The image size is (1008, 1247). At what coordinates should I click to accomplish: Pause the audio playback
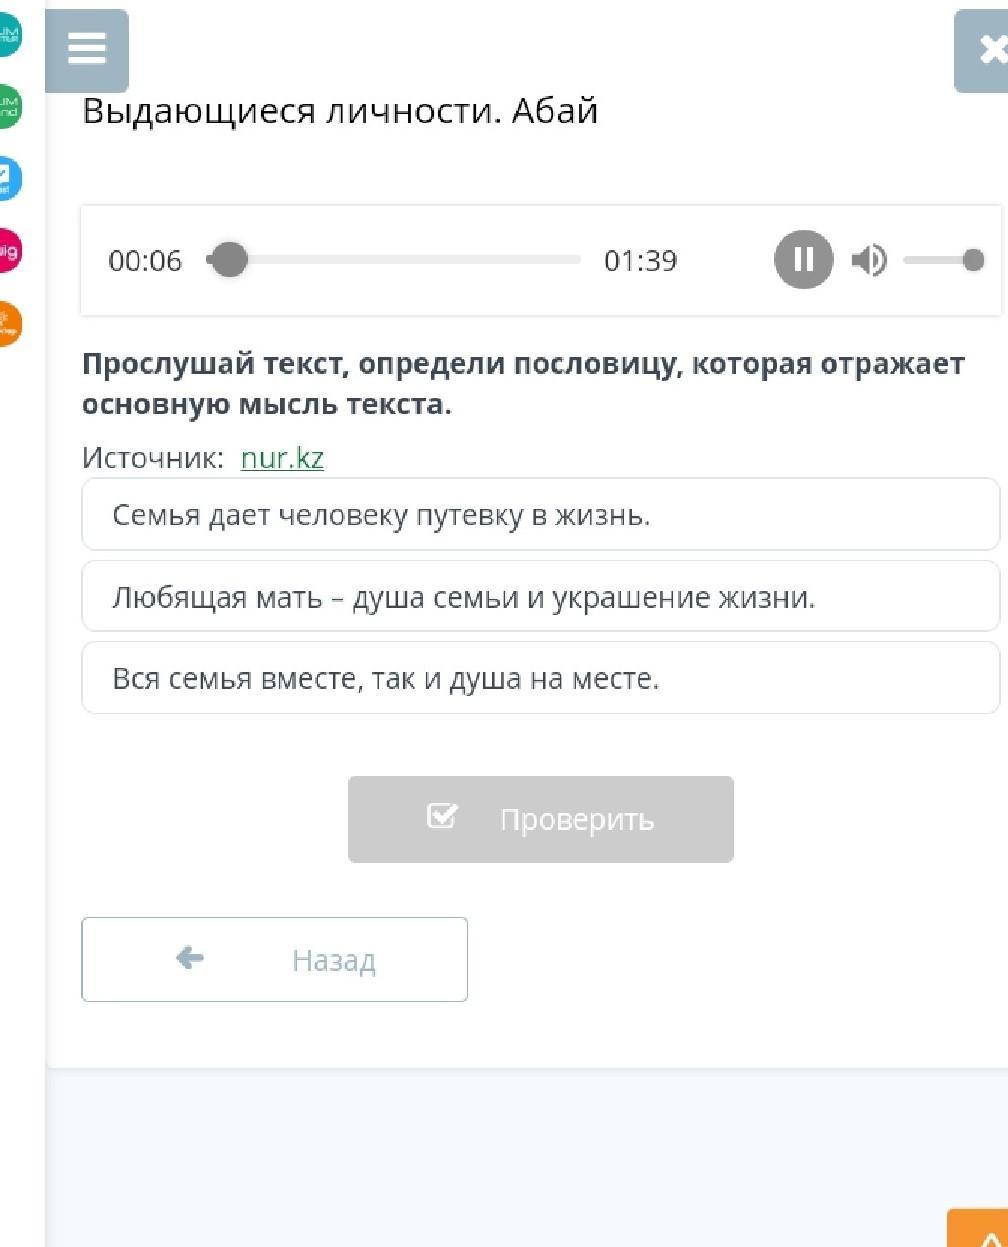click(x=803, y=260)
